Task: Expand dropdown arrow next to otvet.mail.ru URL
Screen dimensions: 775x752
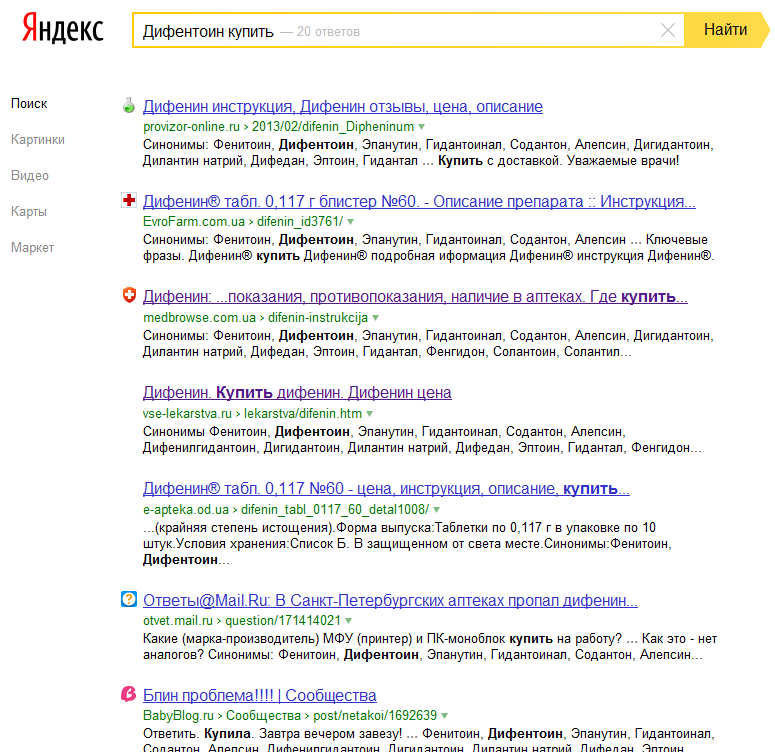Action: pyautogui.click(x=348, y=621)
